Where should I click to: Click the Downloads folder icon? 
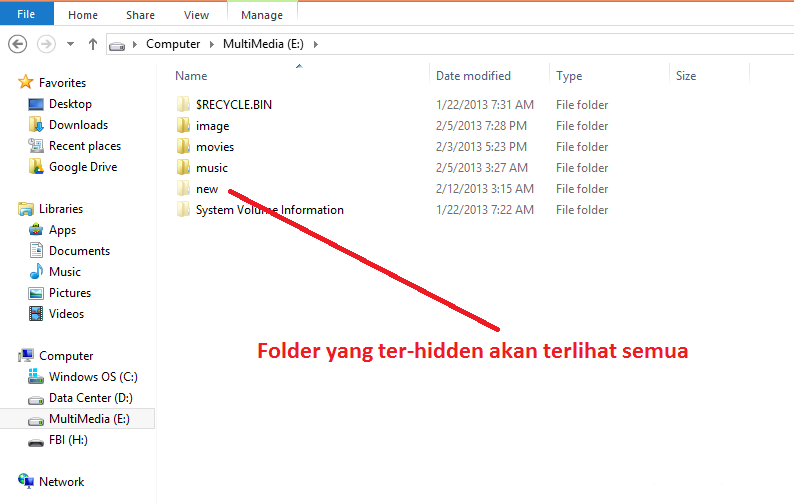coord(36,125)
